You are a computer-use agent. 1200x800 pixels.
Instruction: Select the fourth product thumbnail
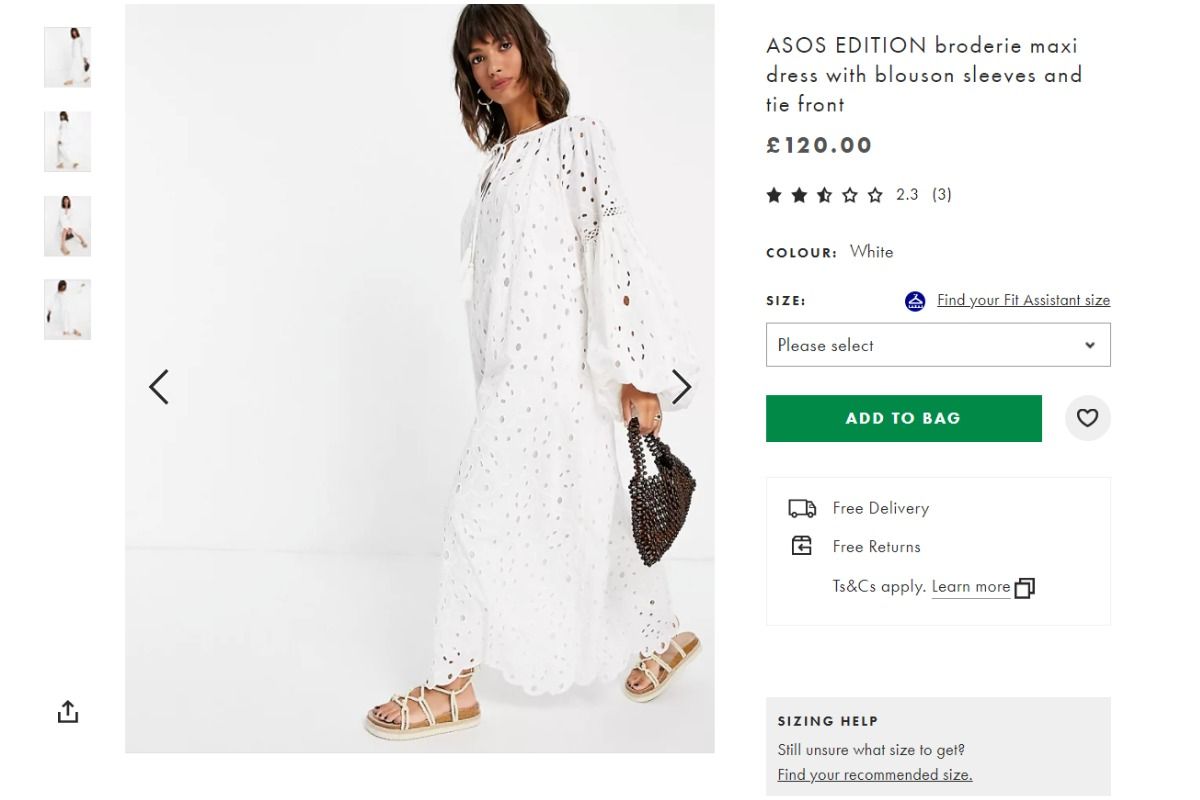tap(68, 309)
